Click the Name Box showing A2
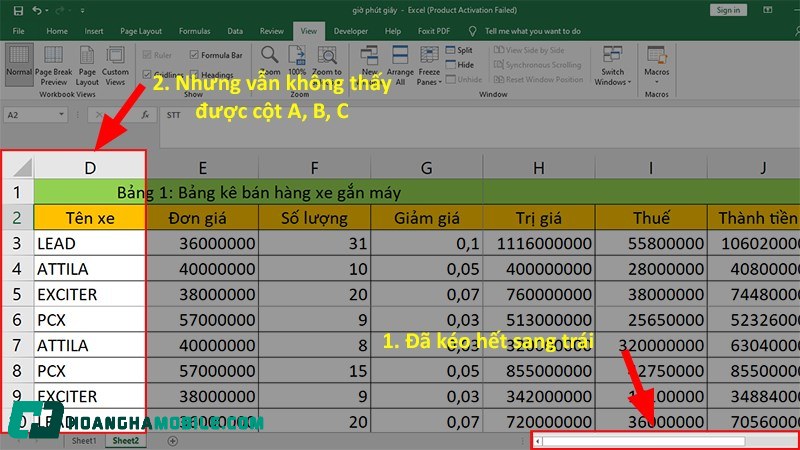The width and height of the screenshot is (800, 450). point(31,115)
